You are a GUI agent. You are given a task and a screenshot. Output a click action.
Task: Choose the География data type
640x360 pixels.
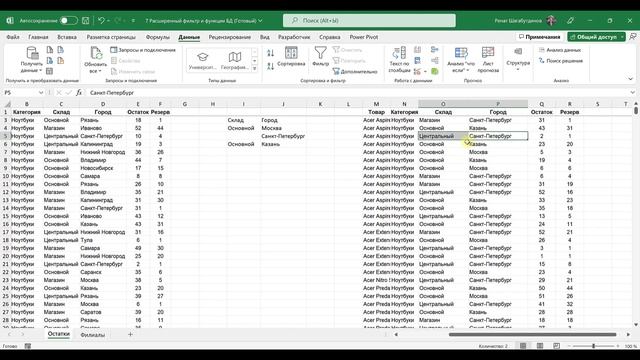point(235,60)
